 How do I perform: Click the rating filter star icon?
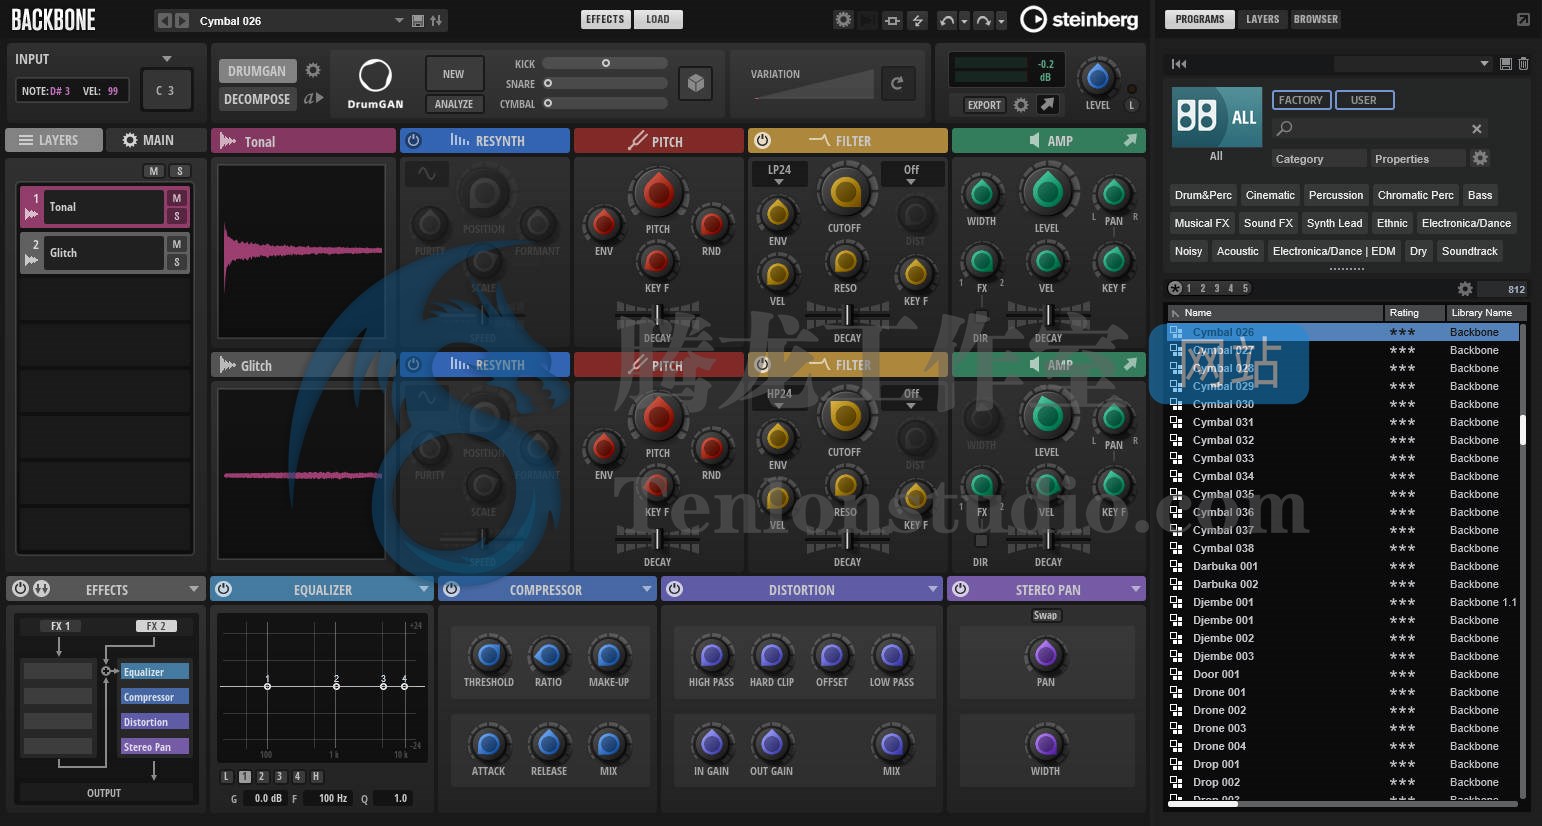(x=1175, y=288)
